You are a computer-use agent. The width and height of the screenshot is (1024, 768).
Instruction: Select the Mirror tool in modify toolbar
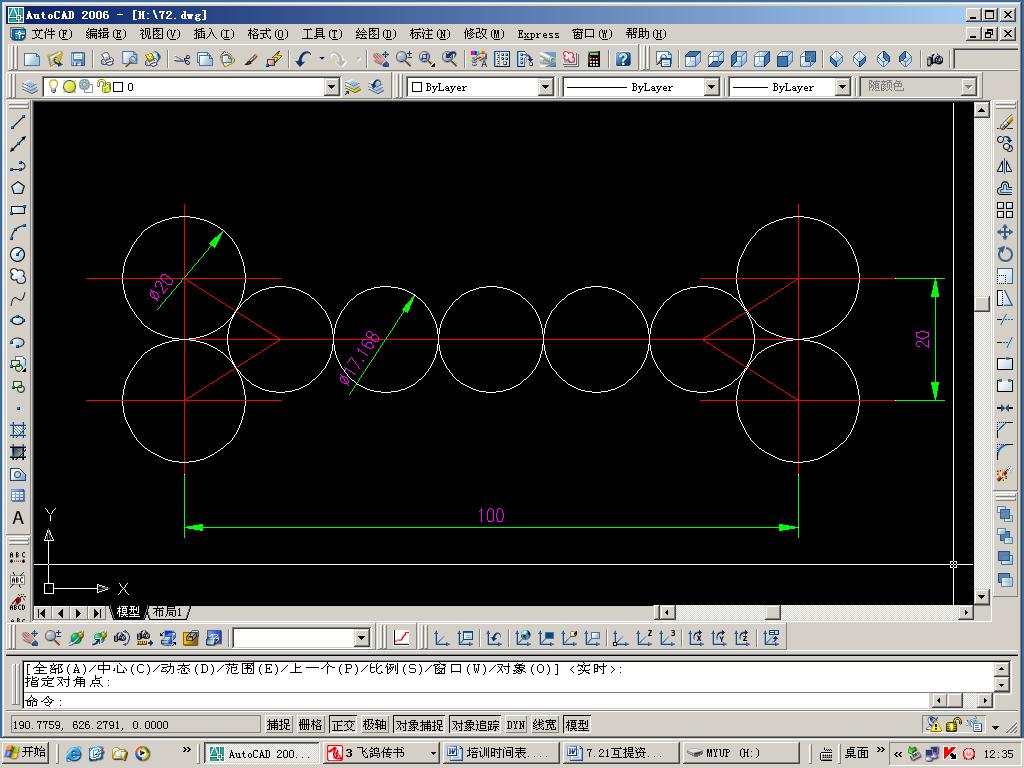tap(1005, 166)
